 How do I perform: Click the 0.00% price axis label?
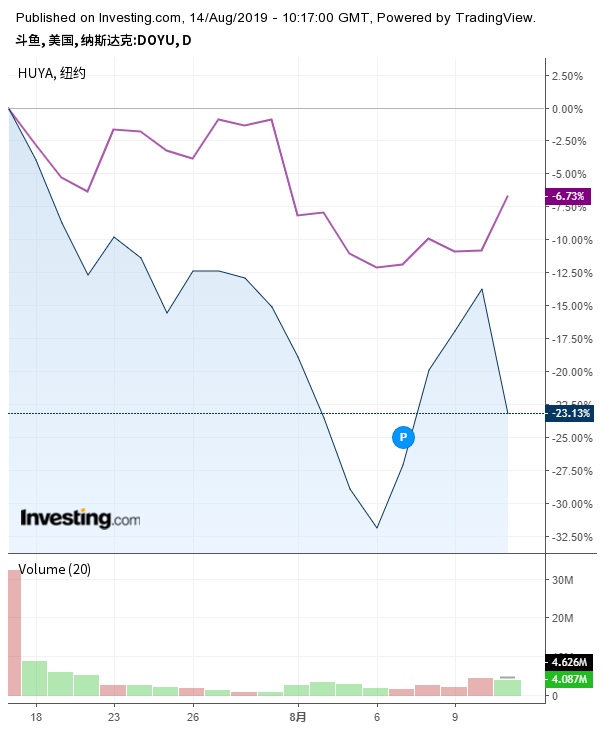pos(565,109)
